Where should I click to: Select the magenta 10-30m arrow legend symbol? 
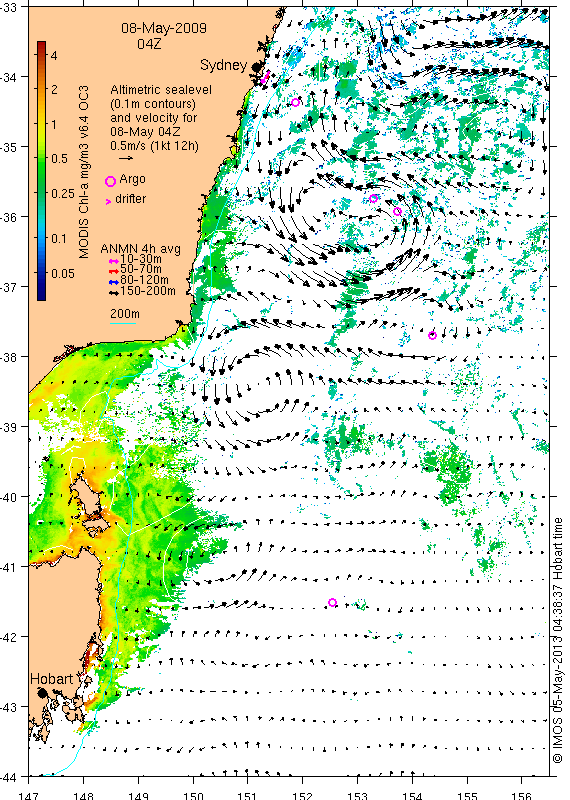[114, 261]
